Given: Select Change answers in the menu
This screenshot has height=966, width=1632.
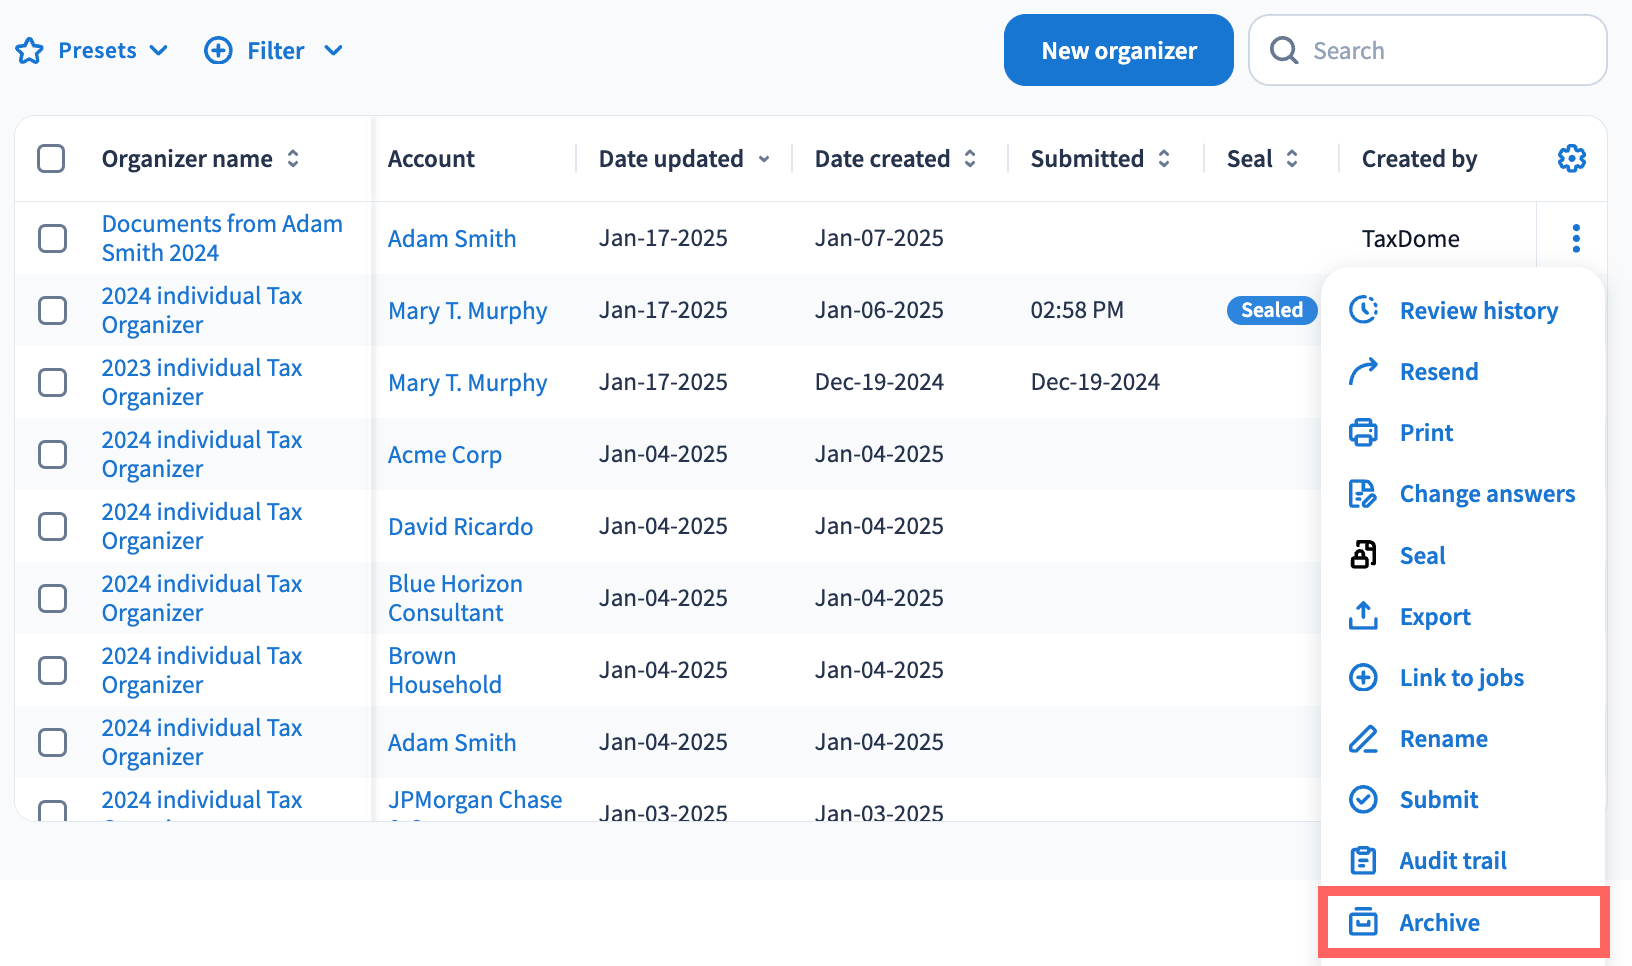Looking at the screenshot, I should pyautogui.click(x=1486, y=494).
